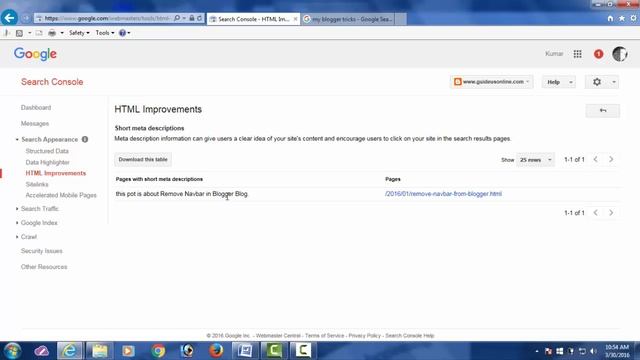640x360 pixels.
Task: Click the feeds icon in command bar
Action: coord(19,33)
